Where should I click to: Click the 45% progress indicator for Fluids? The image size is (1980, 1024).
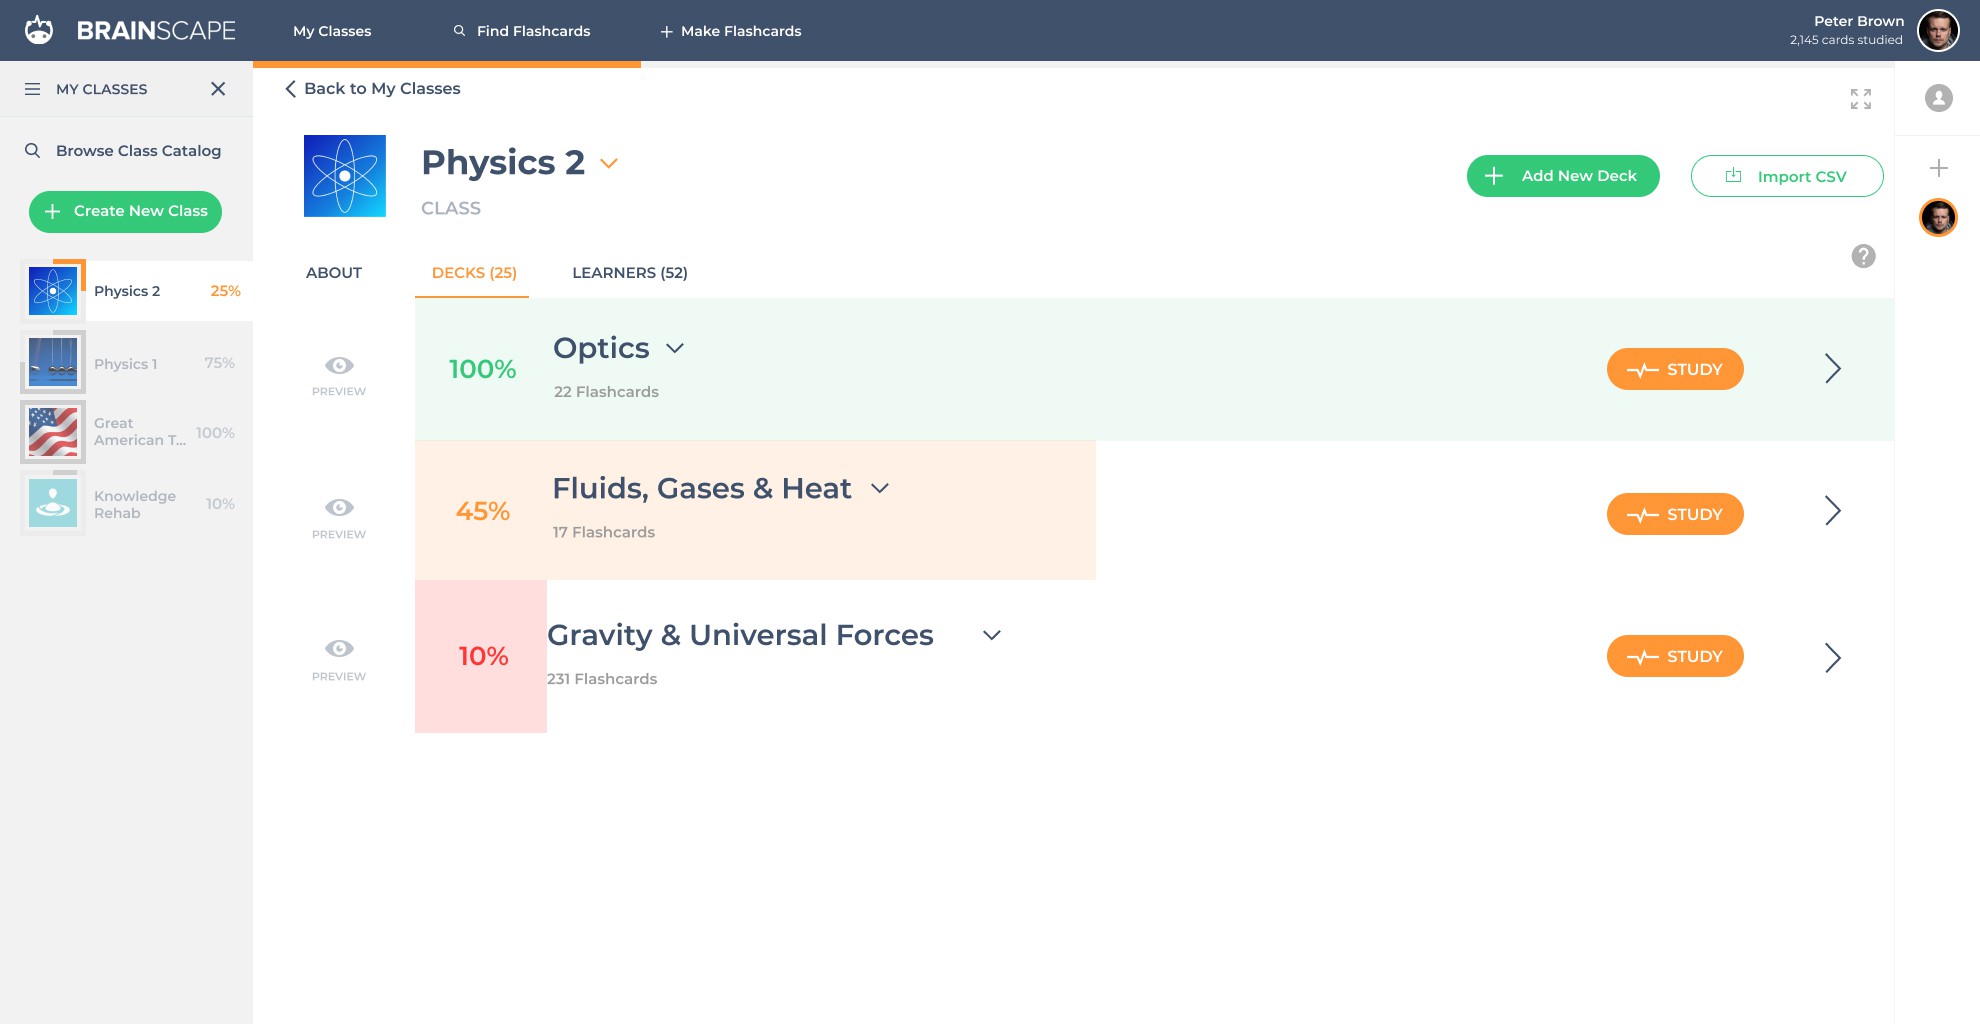pos(483,511)
